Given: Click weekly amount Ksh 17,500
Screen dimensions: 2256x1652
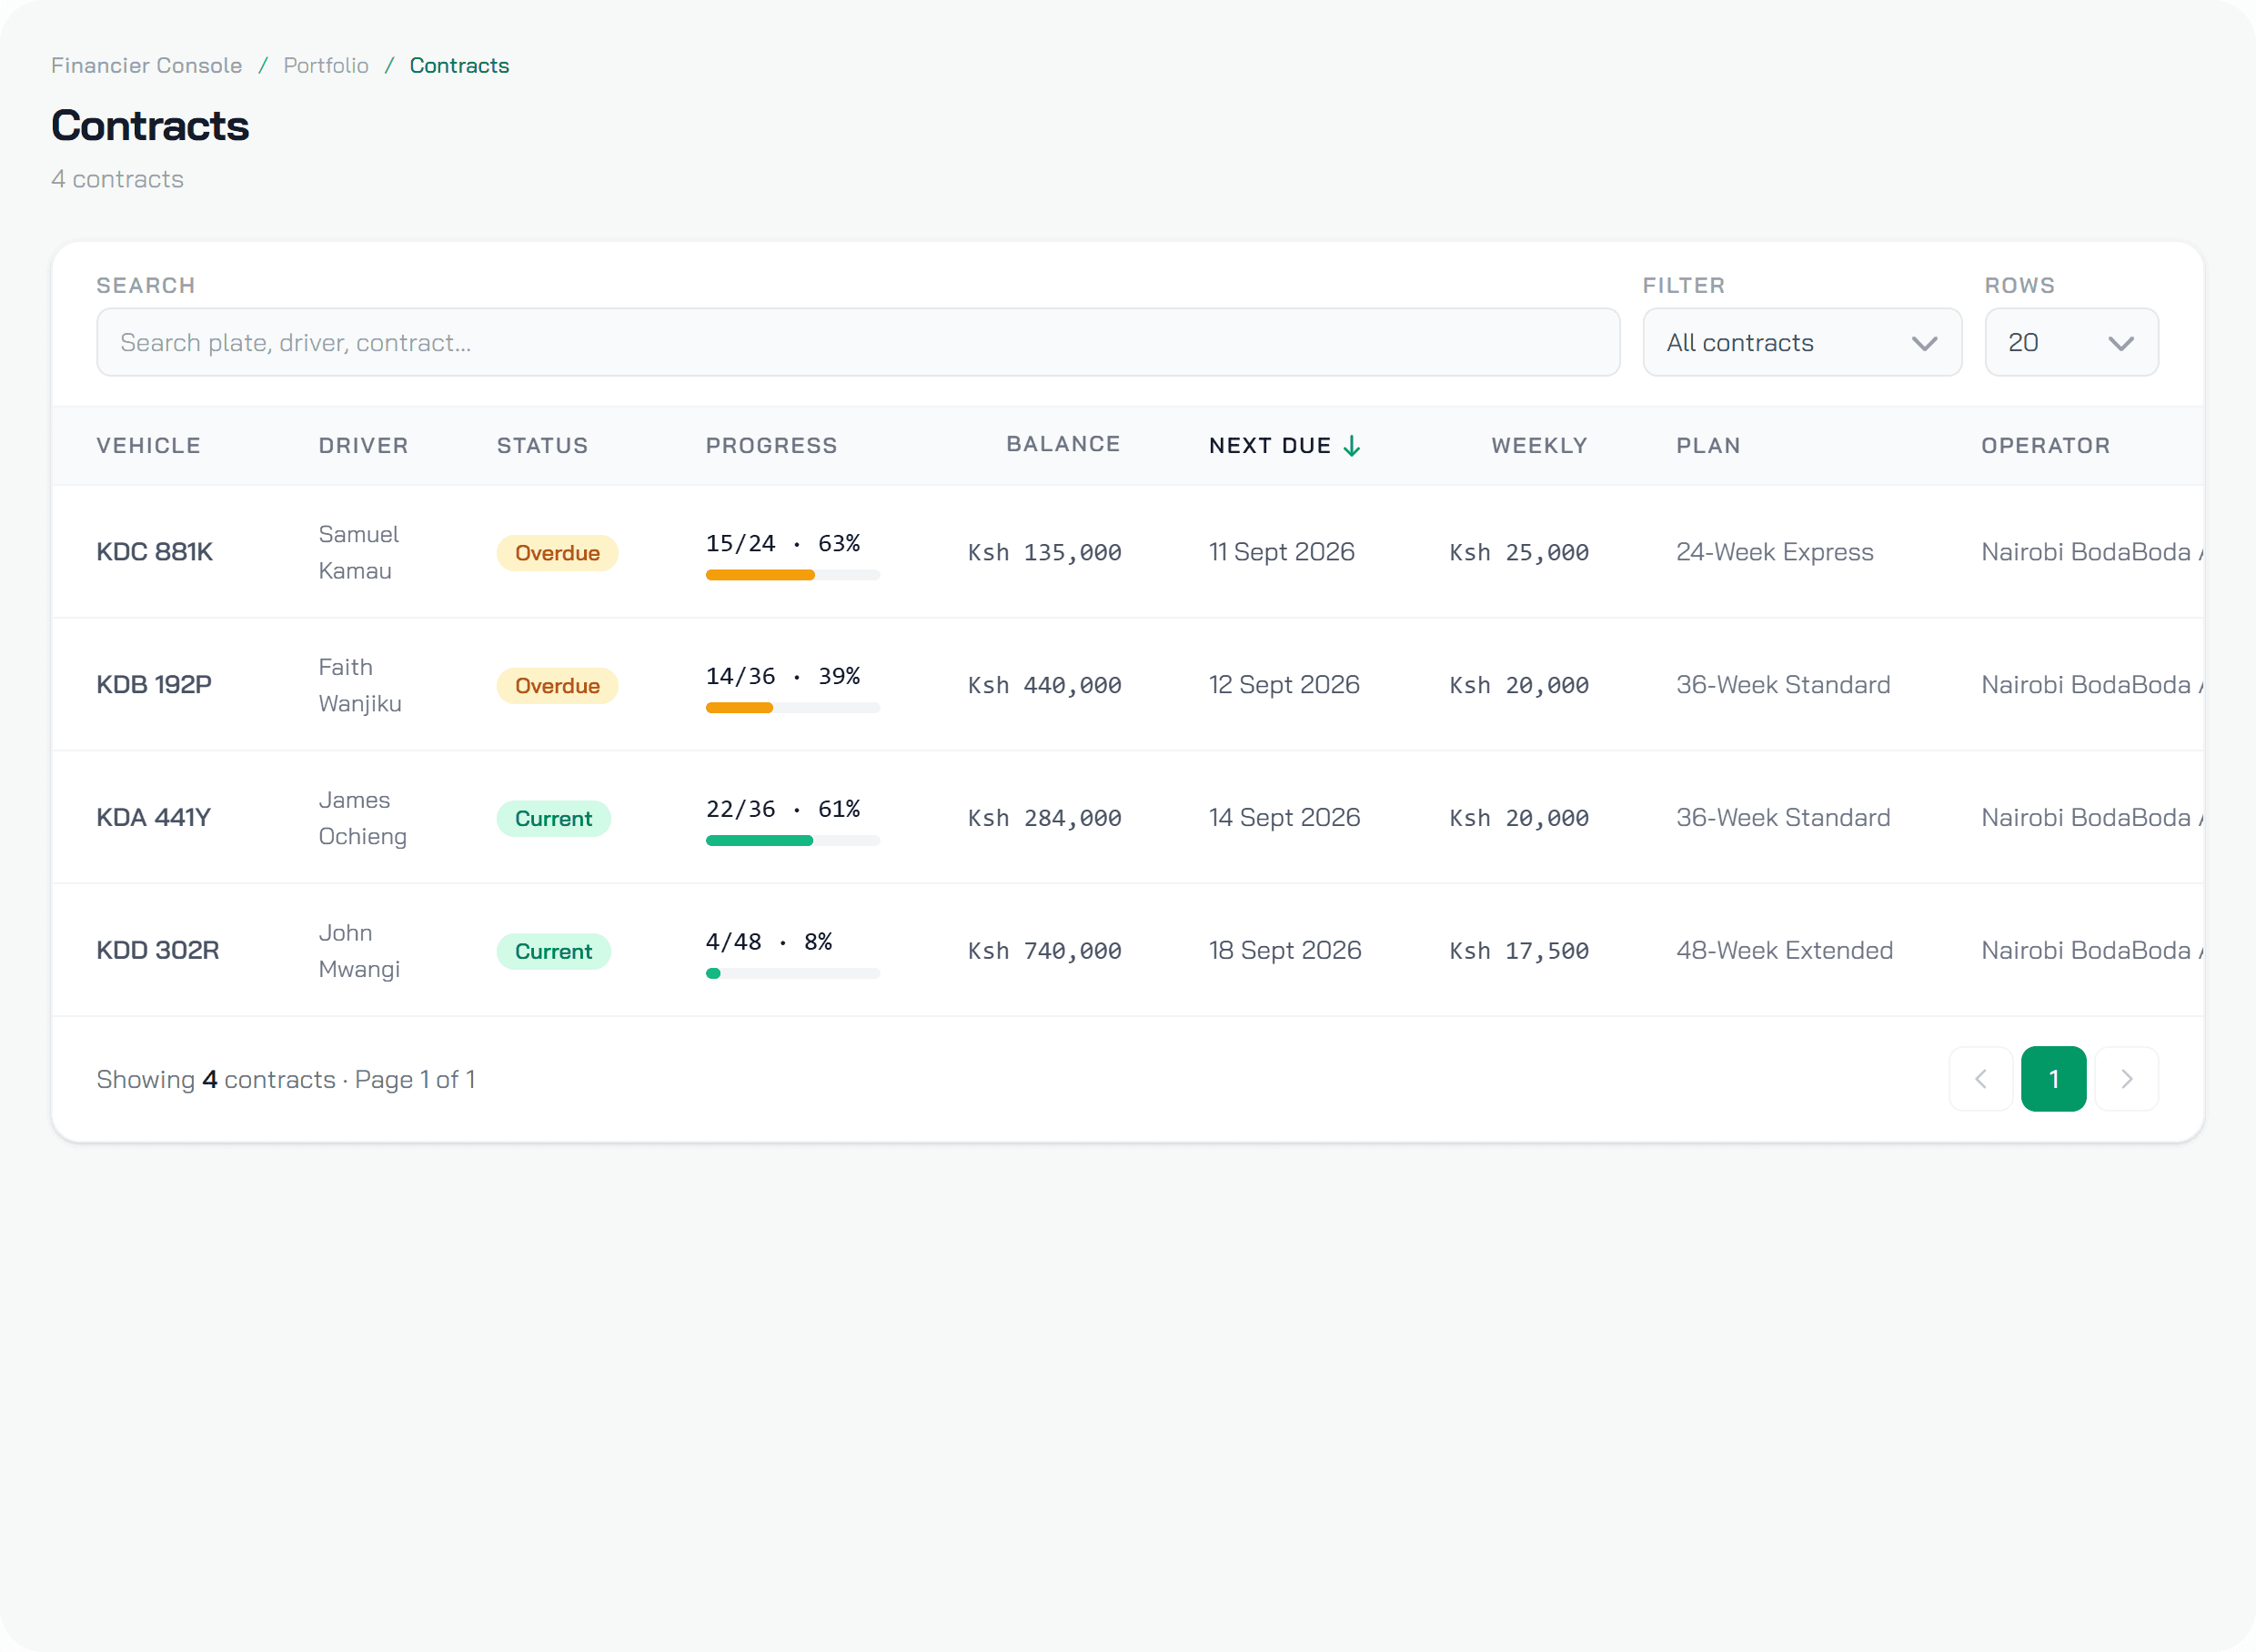Looking at the screenshot, I should (x=1519, y=950).
